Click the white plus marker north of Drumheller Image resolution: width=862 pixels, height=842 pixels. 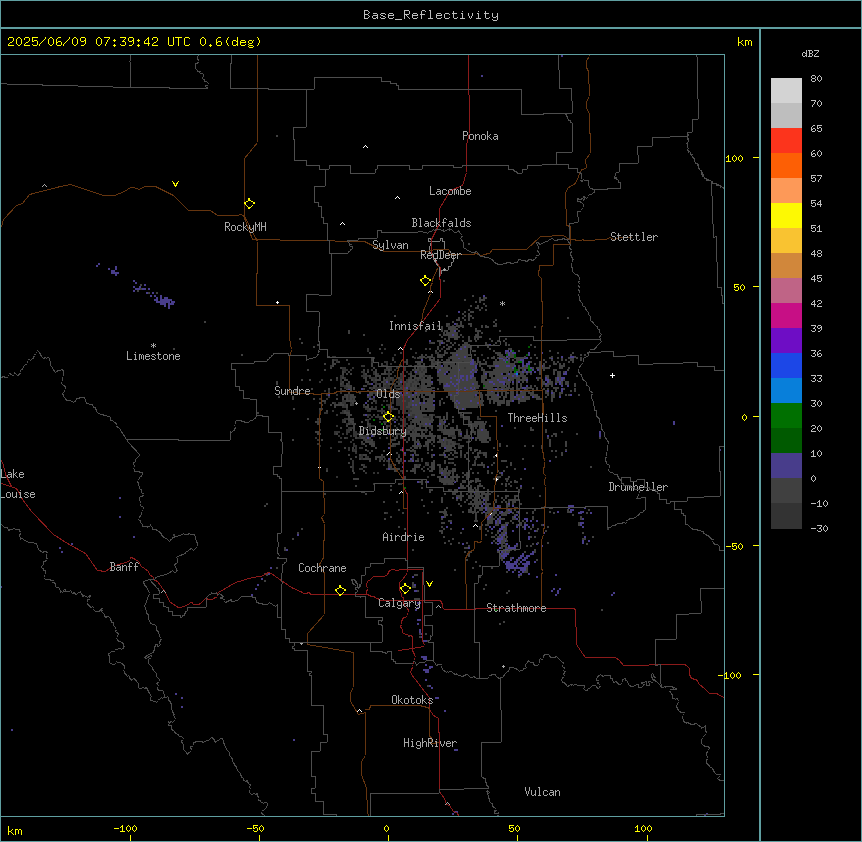(x=612, y=375)
